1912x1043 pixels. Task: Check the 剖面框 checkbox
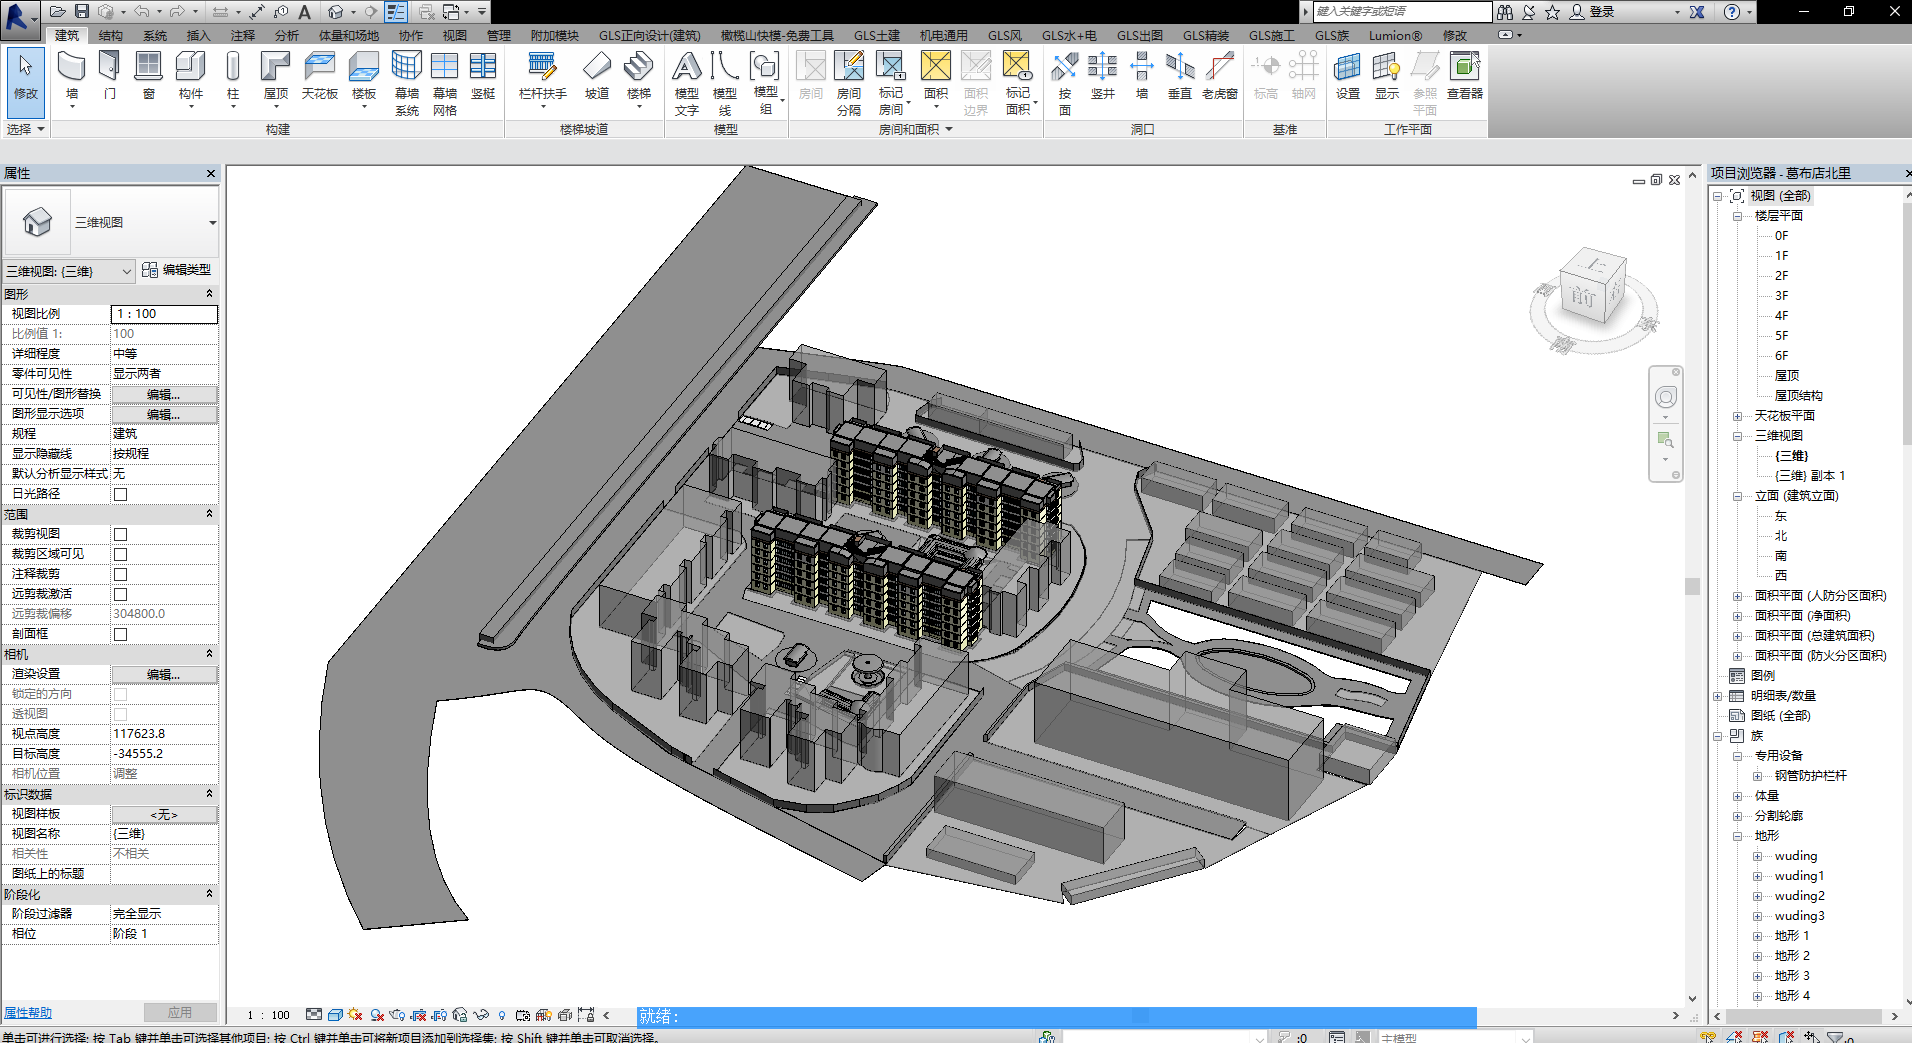(x=120, y=634)
